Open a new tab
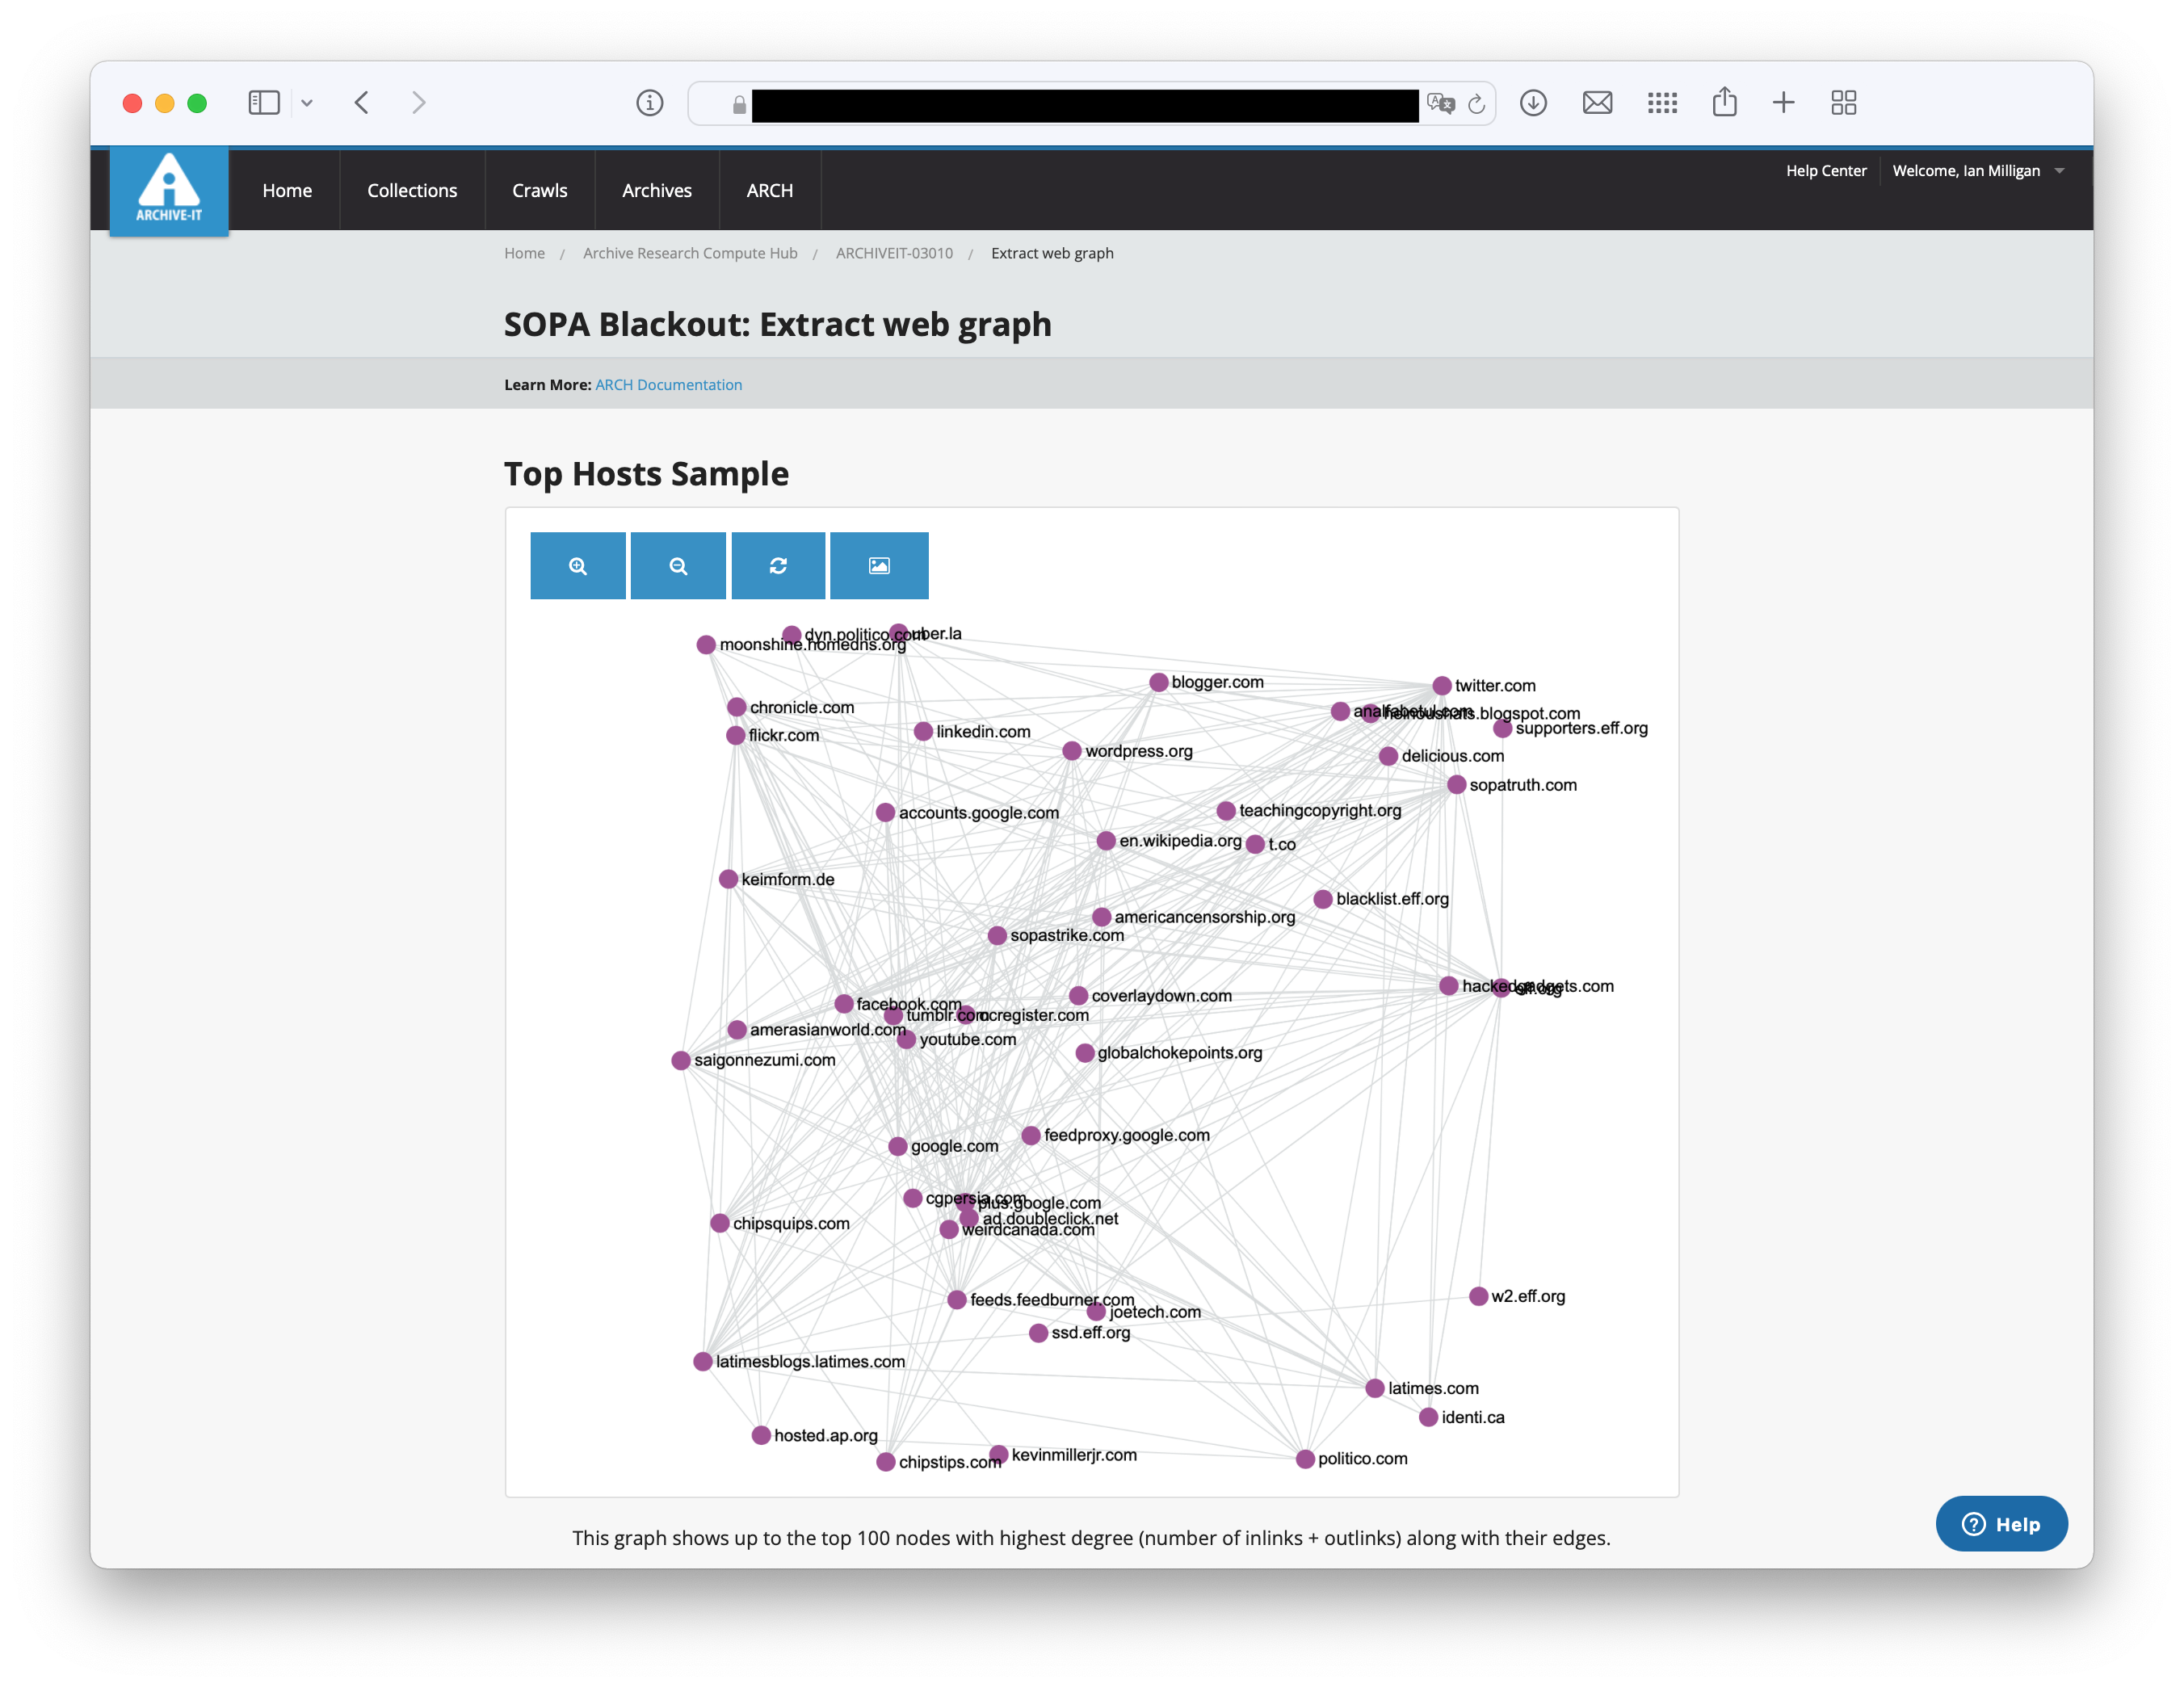Image resolution: width=2184 pixels, height=1688 pixels. [x=1783, y=103]
